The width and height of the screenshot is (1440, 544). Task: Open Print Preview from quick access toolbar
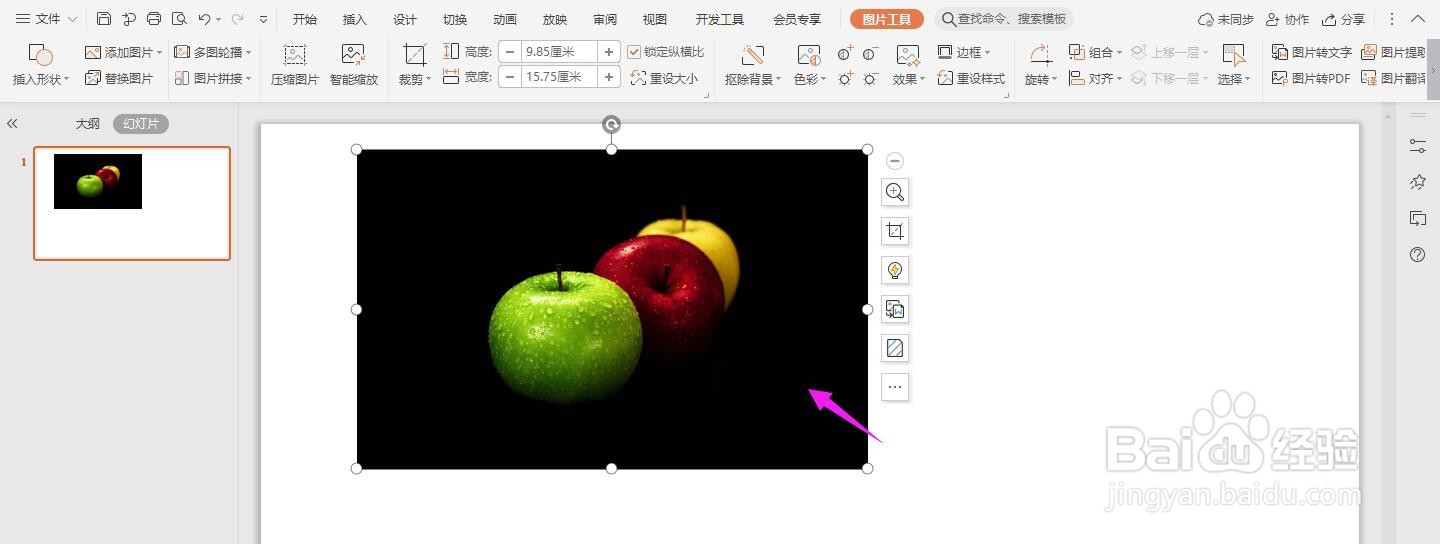[x=179, y=19]
